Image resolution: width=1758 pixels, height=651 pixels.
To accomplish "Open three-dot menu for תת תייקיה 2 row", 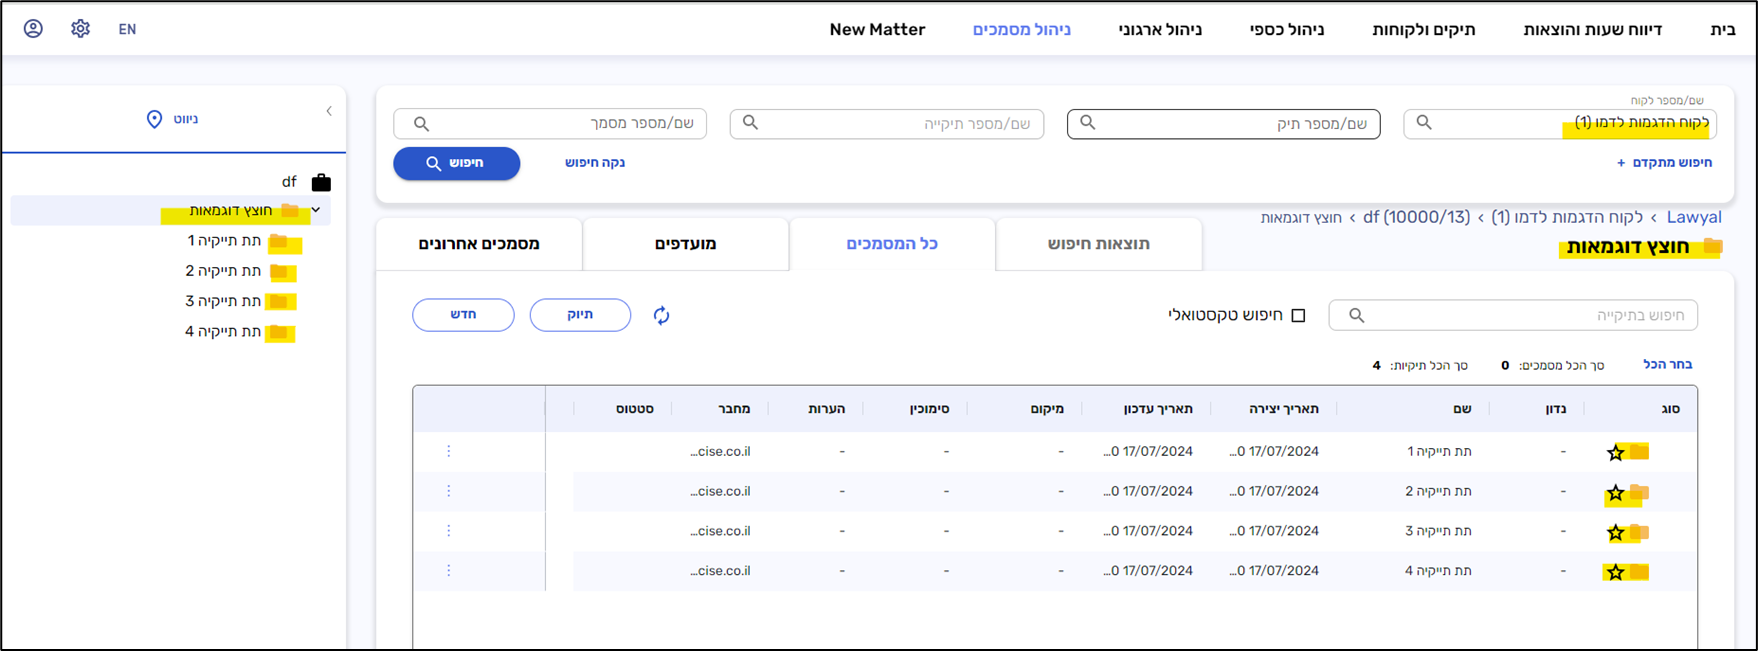I will [x=449, y=491].
